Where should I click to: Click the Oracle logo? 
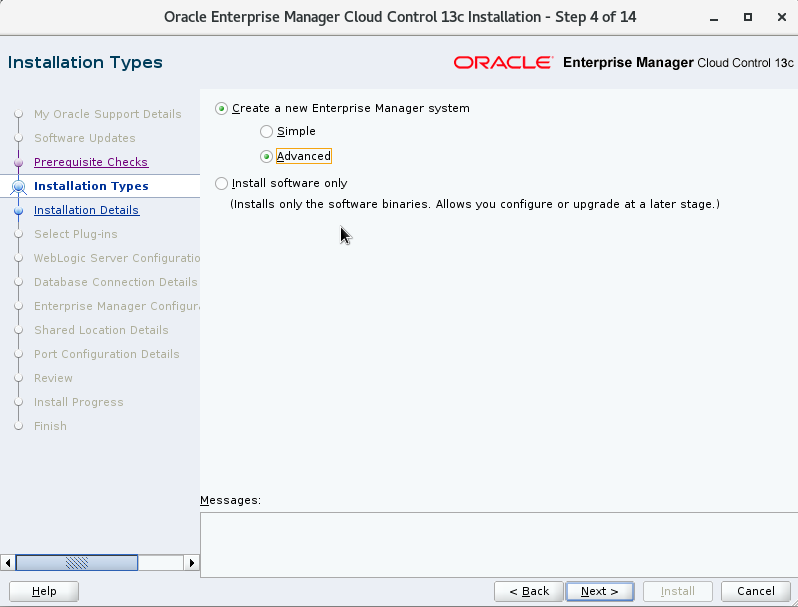[503, 63]
